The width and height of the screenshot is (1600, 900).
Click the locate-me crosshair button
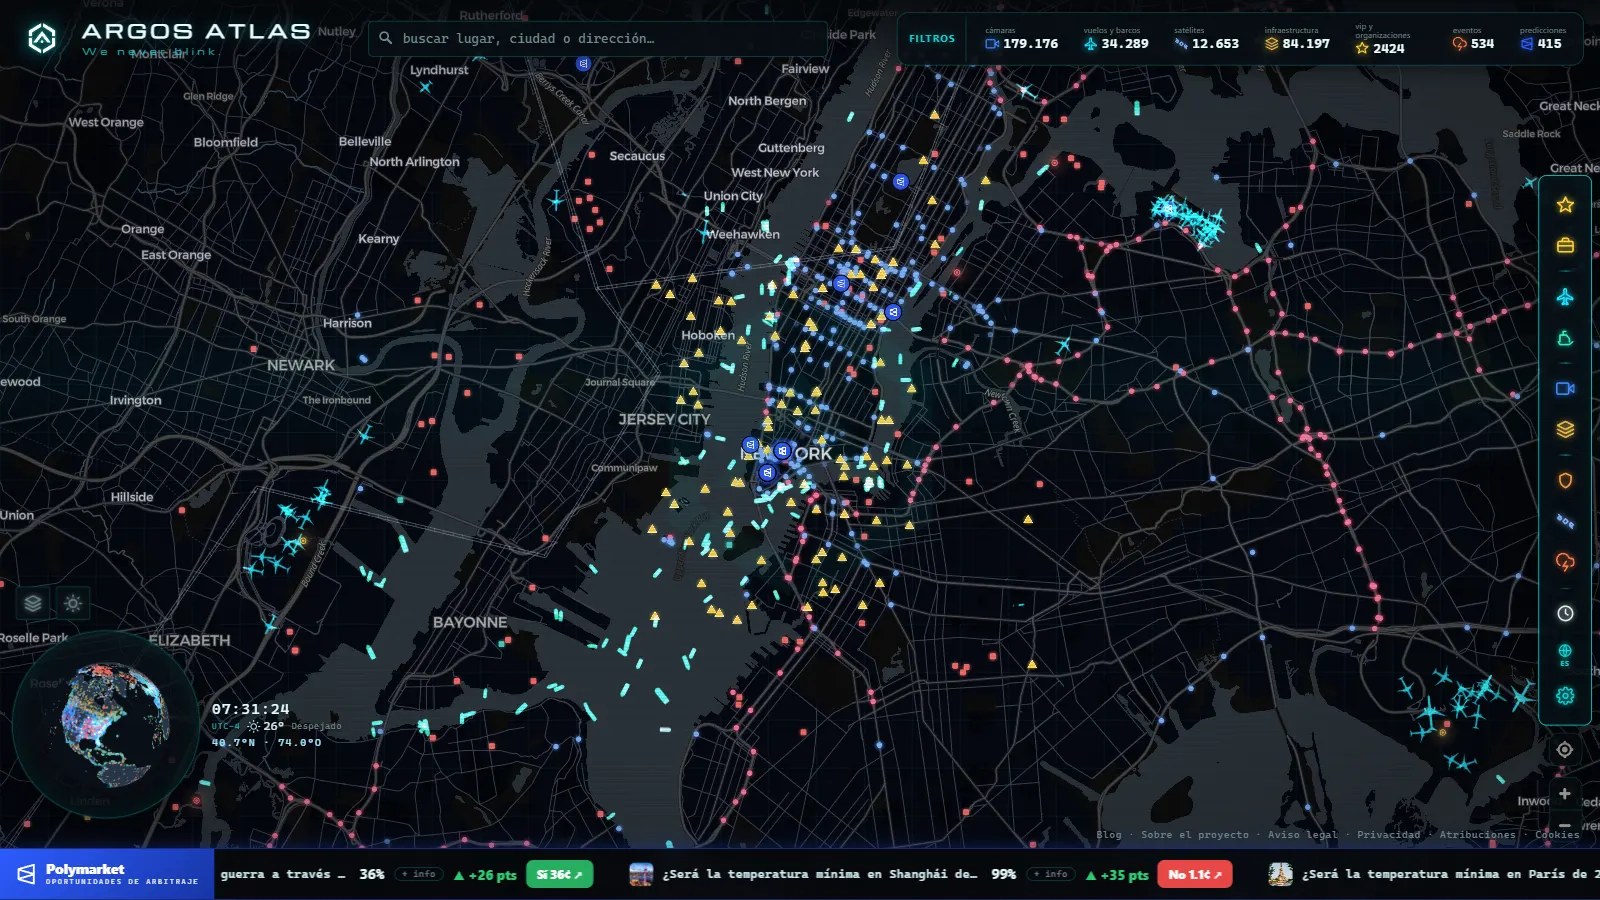click(1565, 749)
